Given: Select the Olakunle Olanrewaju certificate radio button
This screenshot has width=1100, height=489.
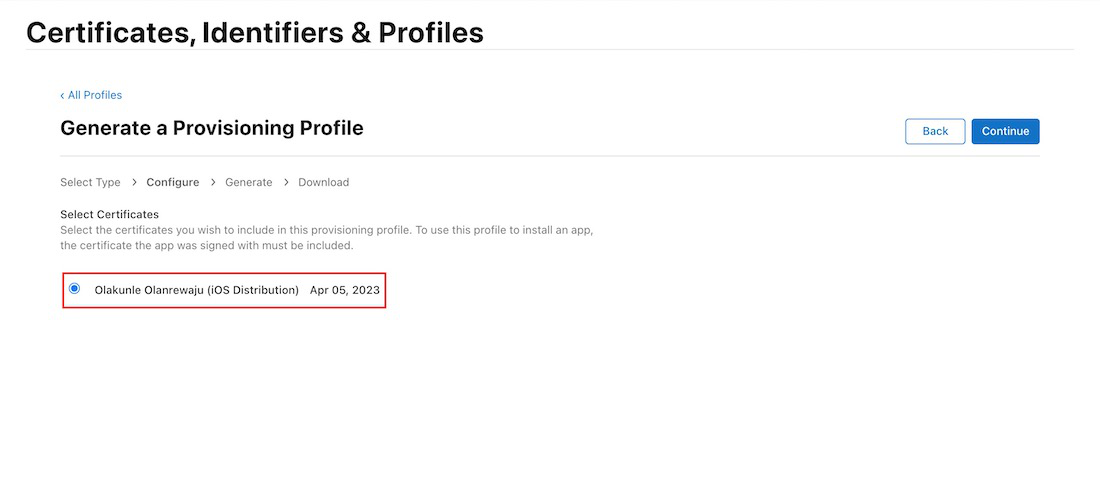Looking at the screenshot, I should pos(75,289).
